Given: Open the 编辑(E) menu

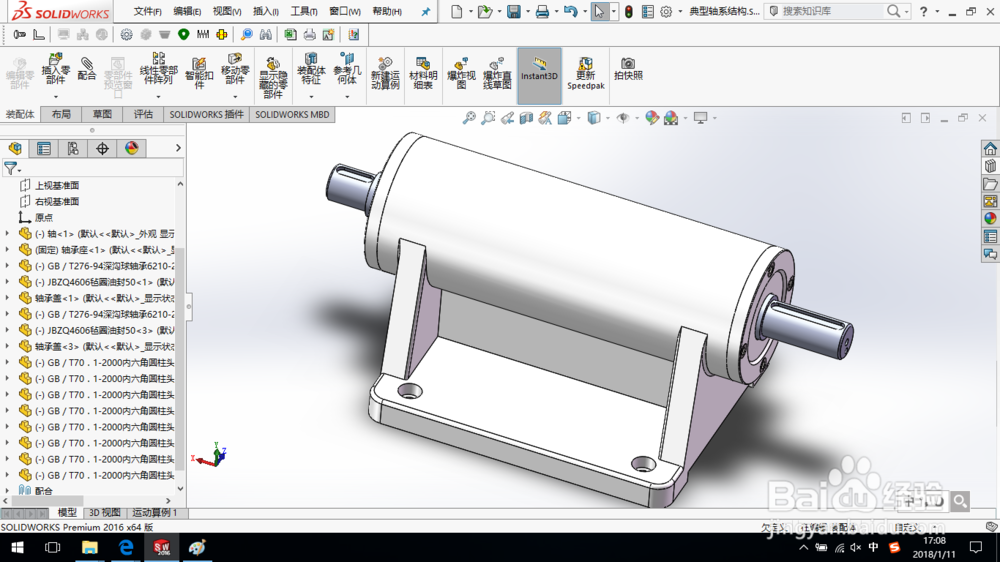Looking at the screenshot, I should coord(187,11).
